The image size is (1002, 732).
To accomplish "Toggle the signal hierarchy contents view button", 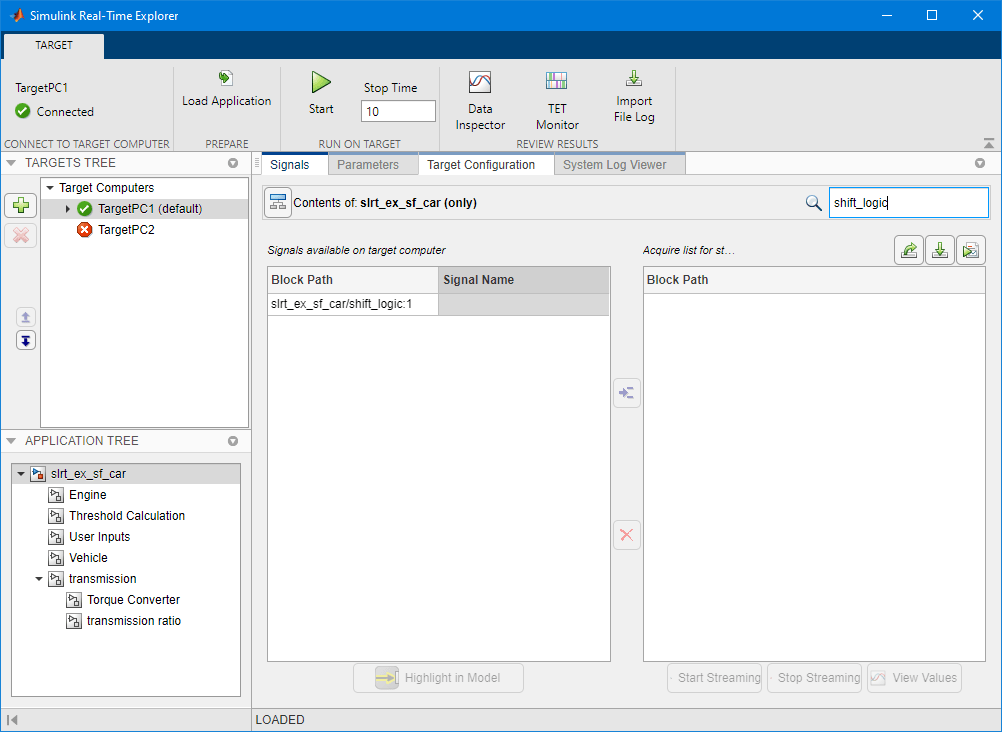I will click(278, 203).
